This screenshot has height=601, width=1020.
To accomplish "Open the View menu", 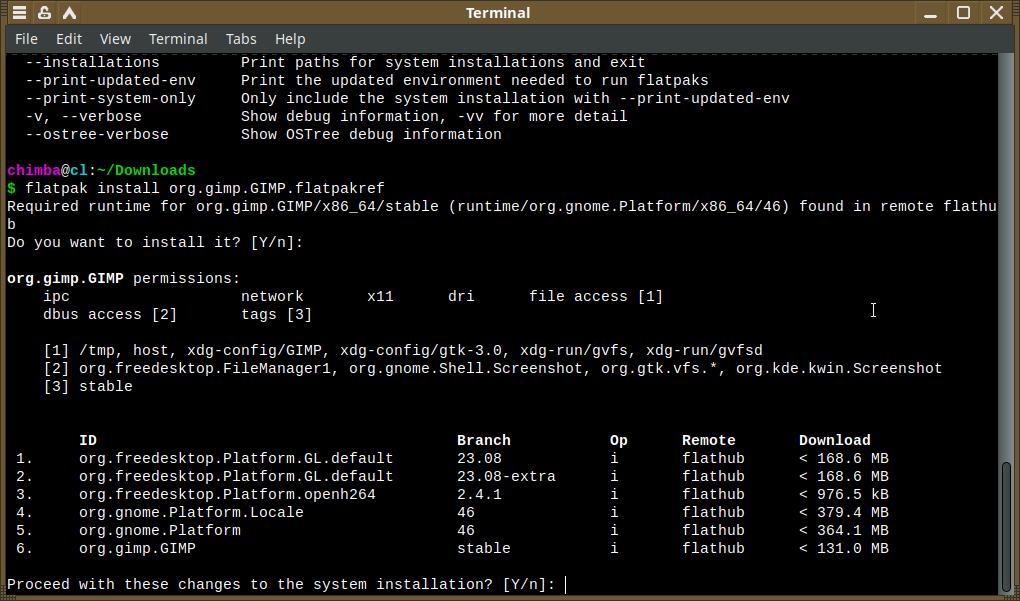I will click(x=115, y=39).
